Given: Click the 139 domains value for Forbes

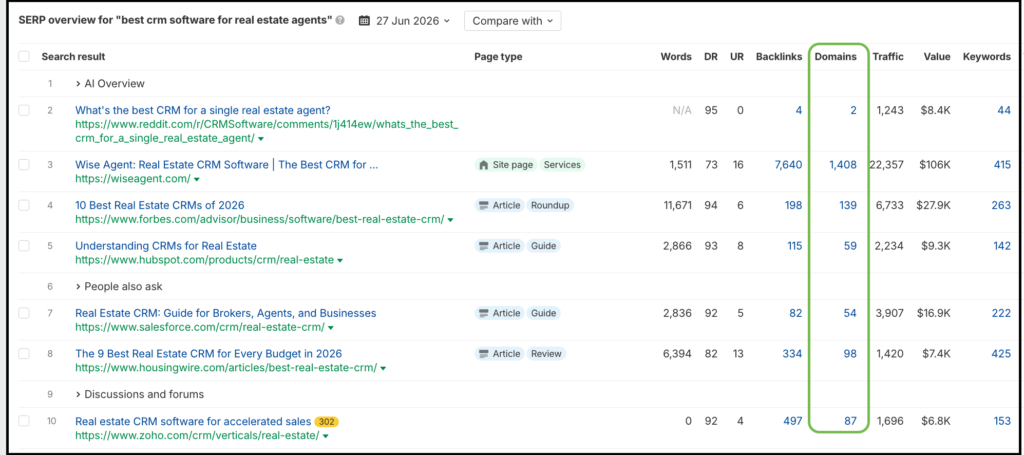Looking at the screenshot, I should click(848, 206).
